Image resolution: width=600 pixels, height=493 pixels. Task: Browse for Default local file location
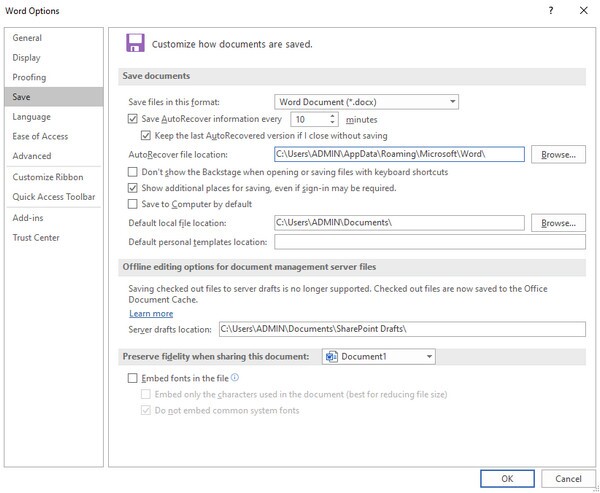coord(557,222)
